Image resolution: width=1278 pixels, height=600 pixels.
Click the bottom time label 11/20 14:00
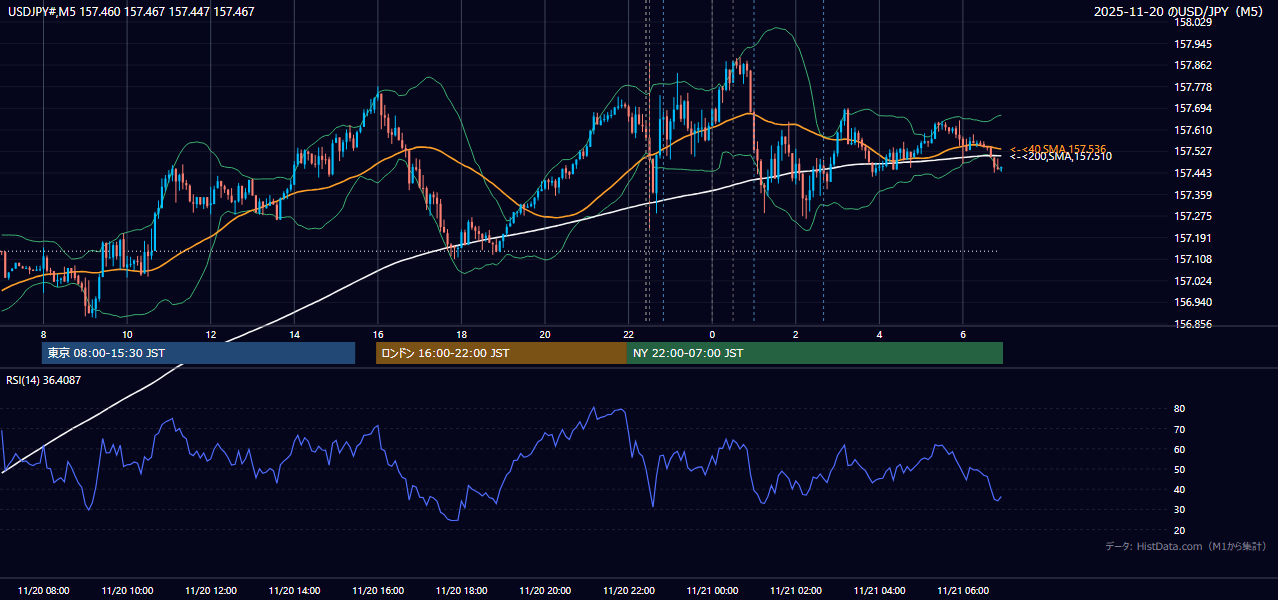coord(294,591)
